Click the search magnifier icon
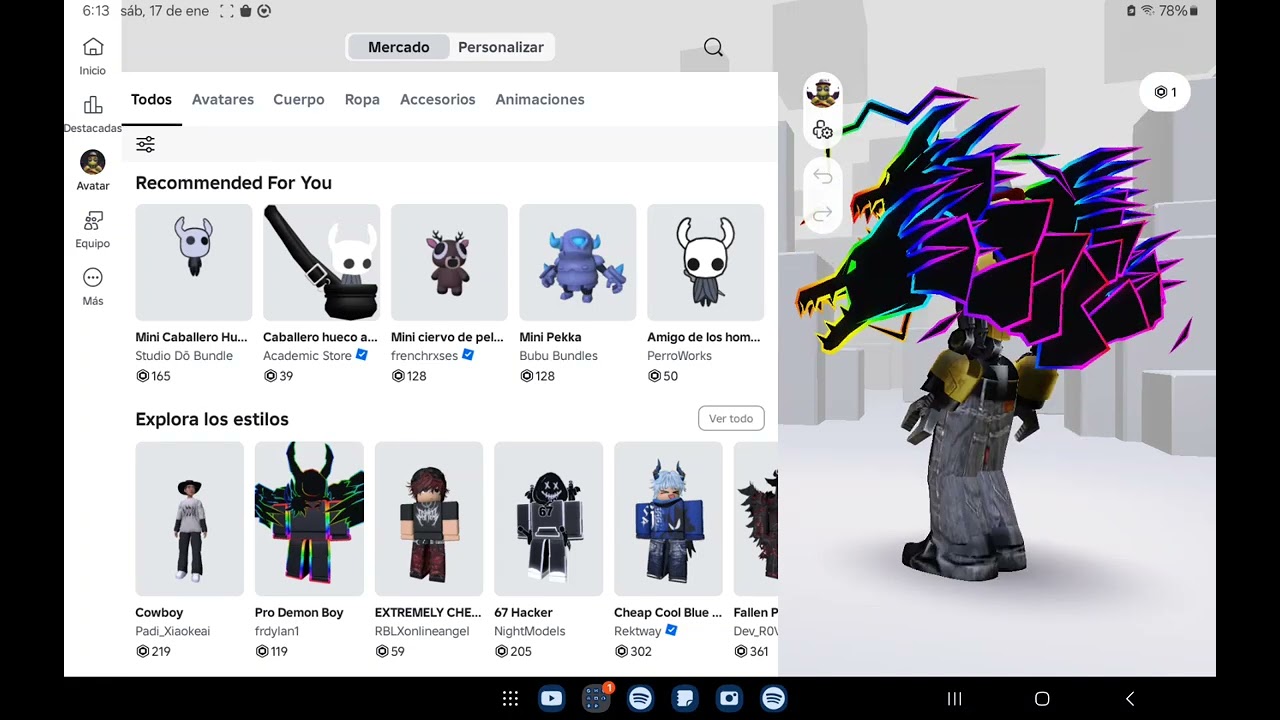The height and width of the screenshot is (720, 1280). [x=713, y=47]
